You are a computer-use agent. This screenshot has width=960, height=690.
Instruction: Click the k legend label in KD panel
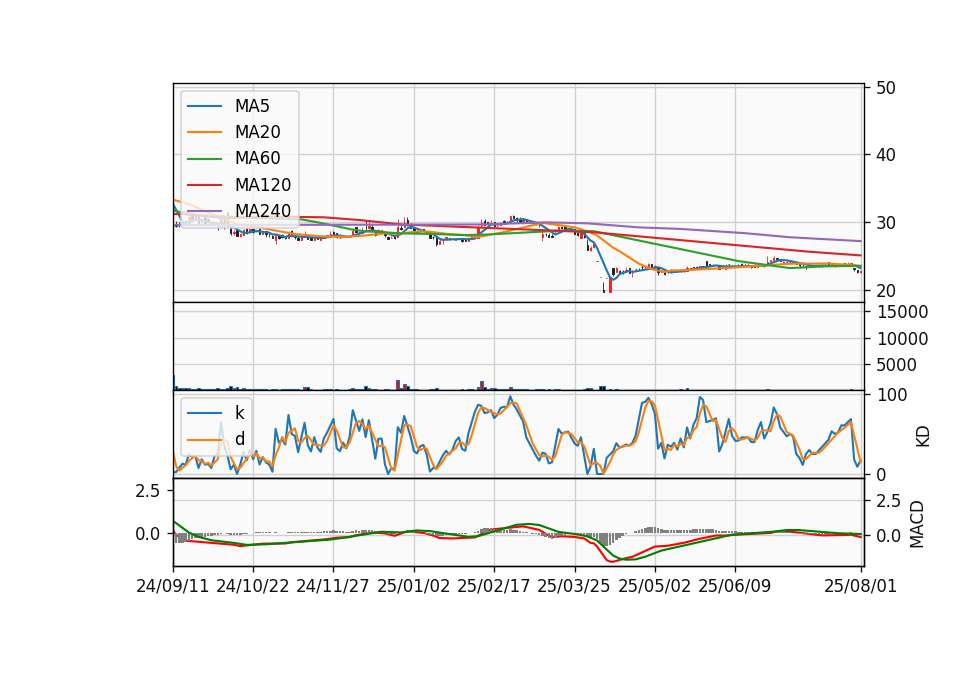239,413
